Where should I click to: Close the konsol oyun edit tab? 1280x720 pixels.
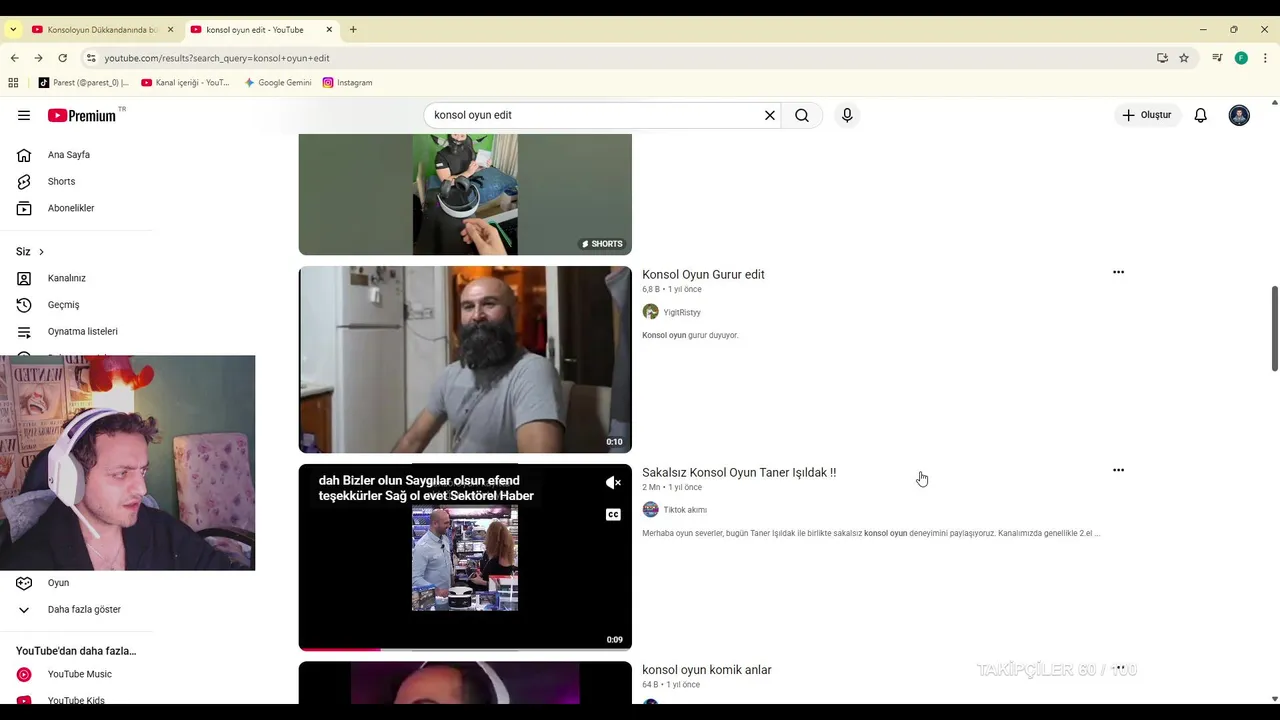[x=329, y=30]
